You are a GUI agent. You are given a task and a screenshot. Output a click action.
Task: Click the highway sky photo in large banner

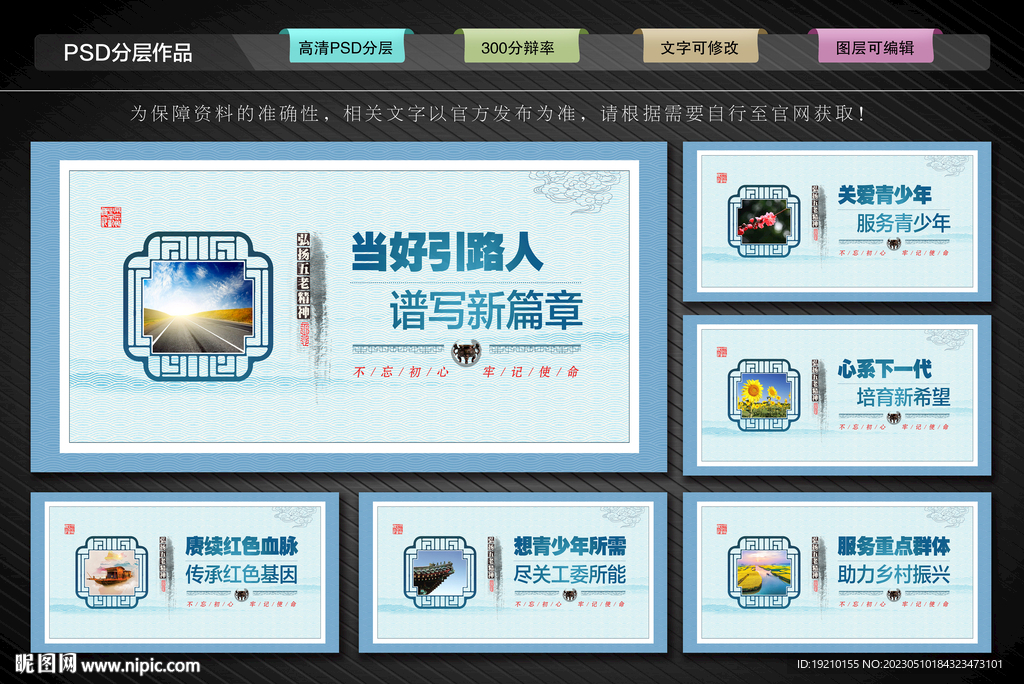tap(198, 307)
